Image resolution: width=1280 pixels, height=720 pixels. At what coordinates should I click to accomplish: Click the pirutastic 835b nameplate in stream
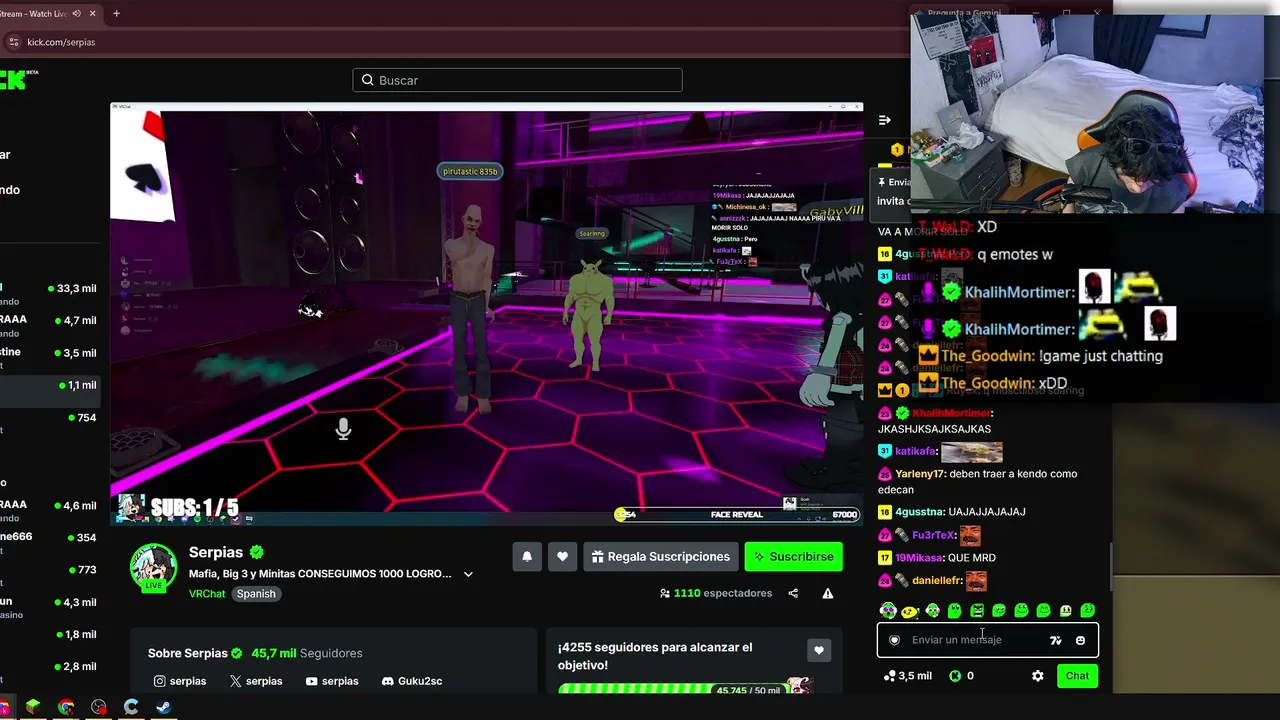click(x=470, y=171)
